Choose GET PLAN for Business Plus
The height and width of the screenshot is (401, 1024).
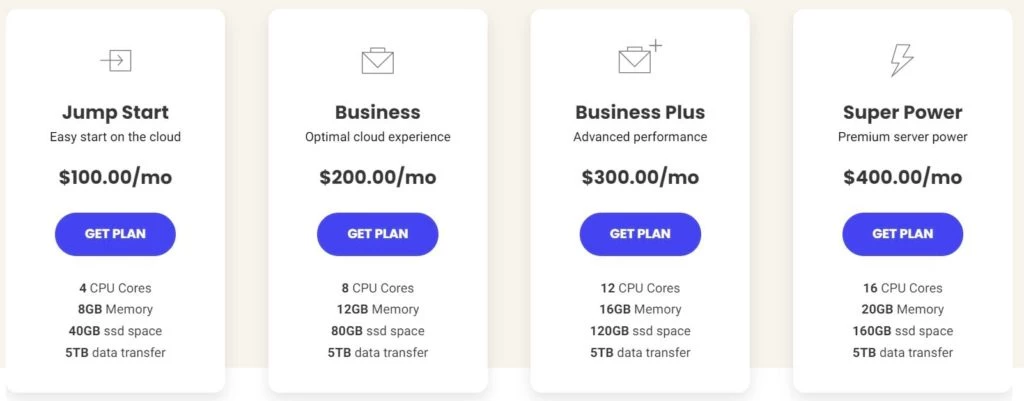point(640,234)
